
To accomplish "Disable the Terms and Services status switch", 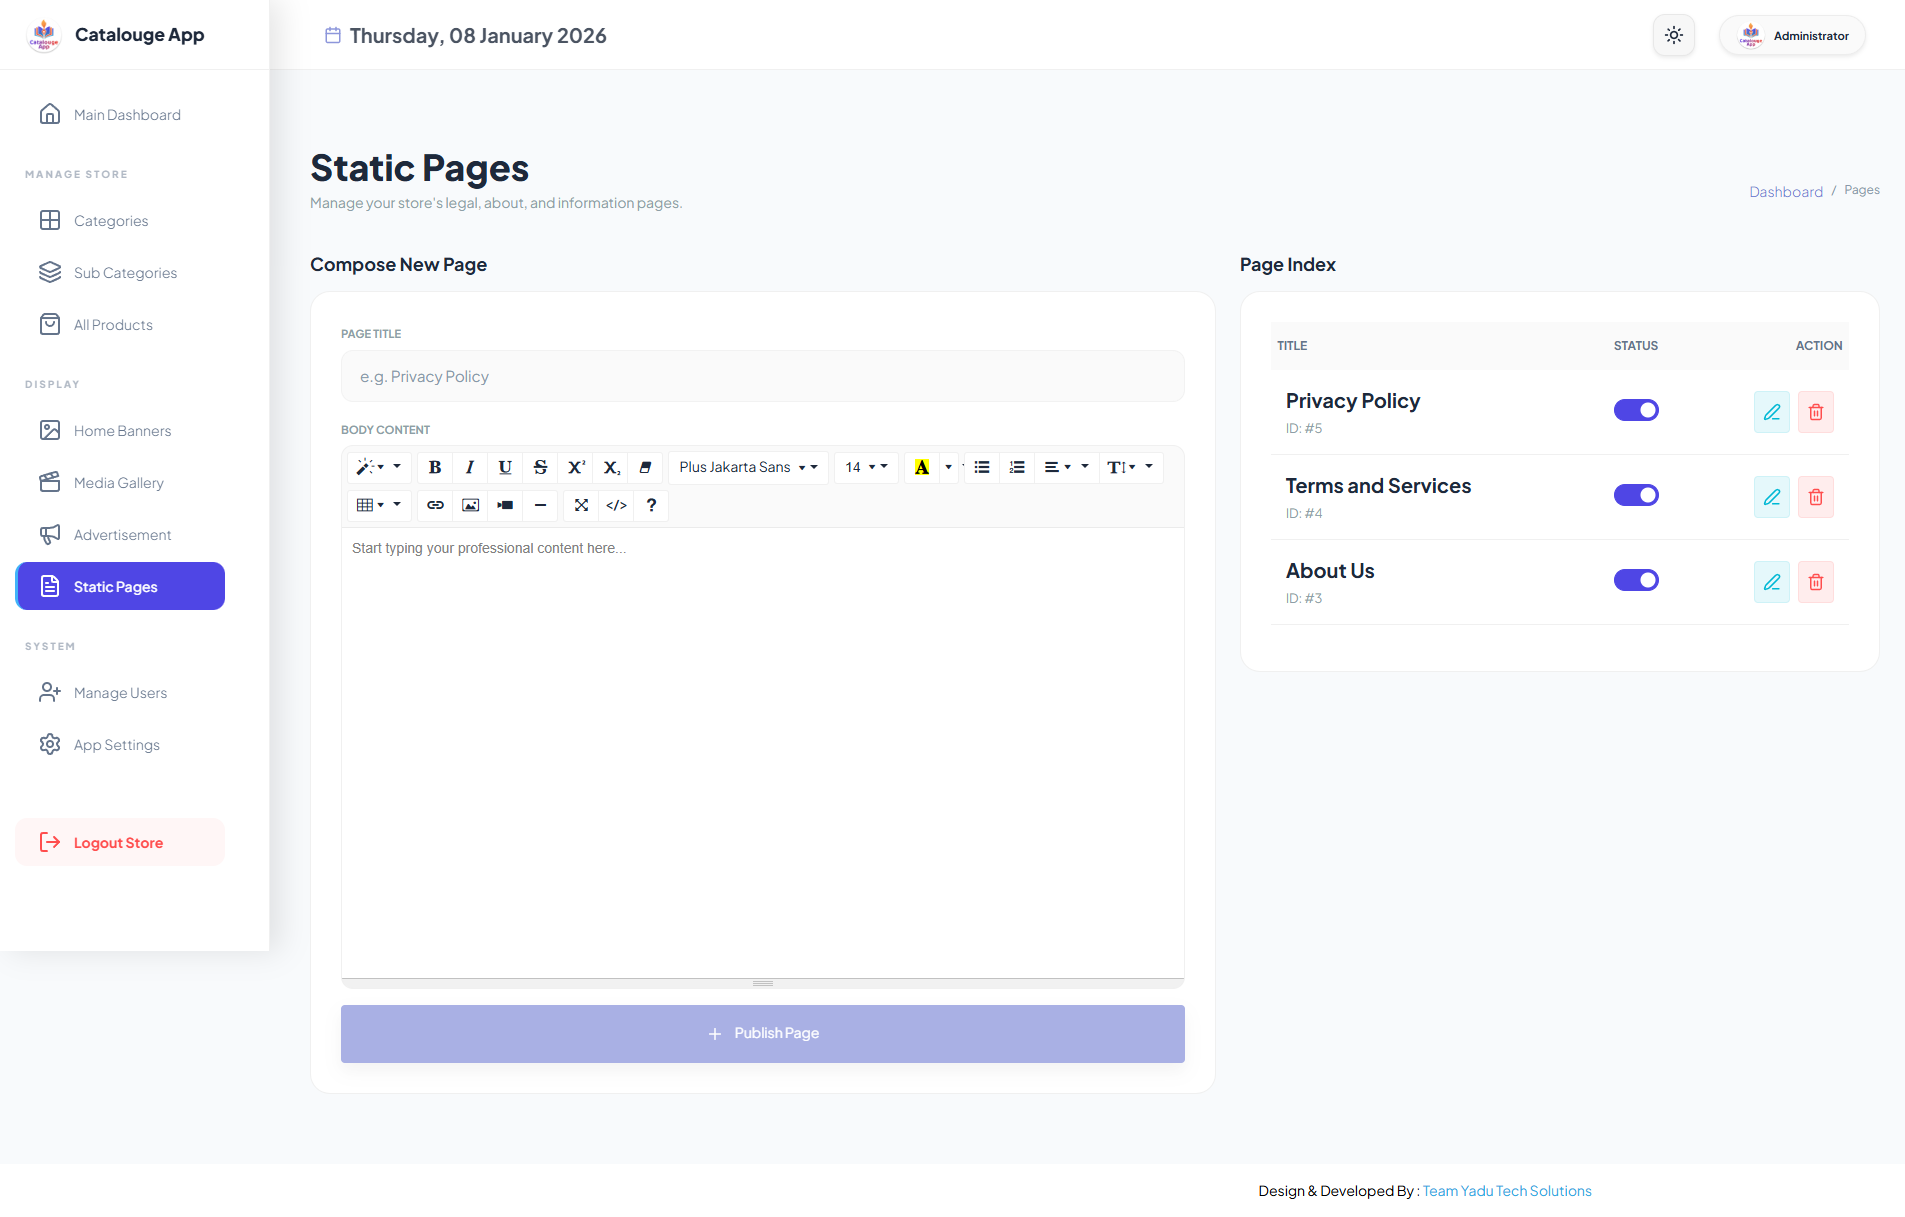I will (x=1636, y=495).
